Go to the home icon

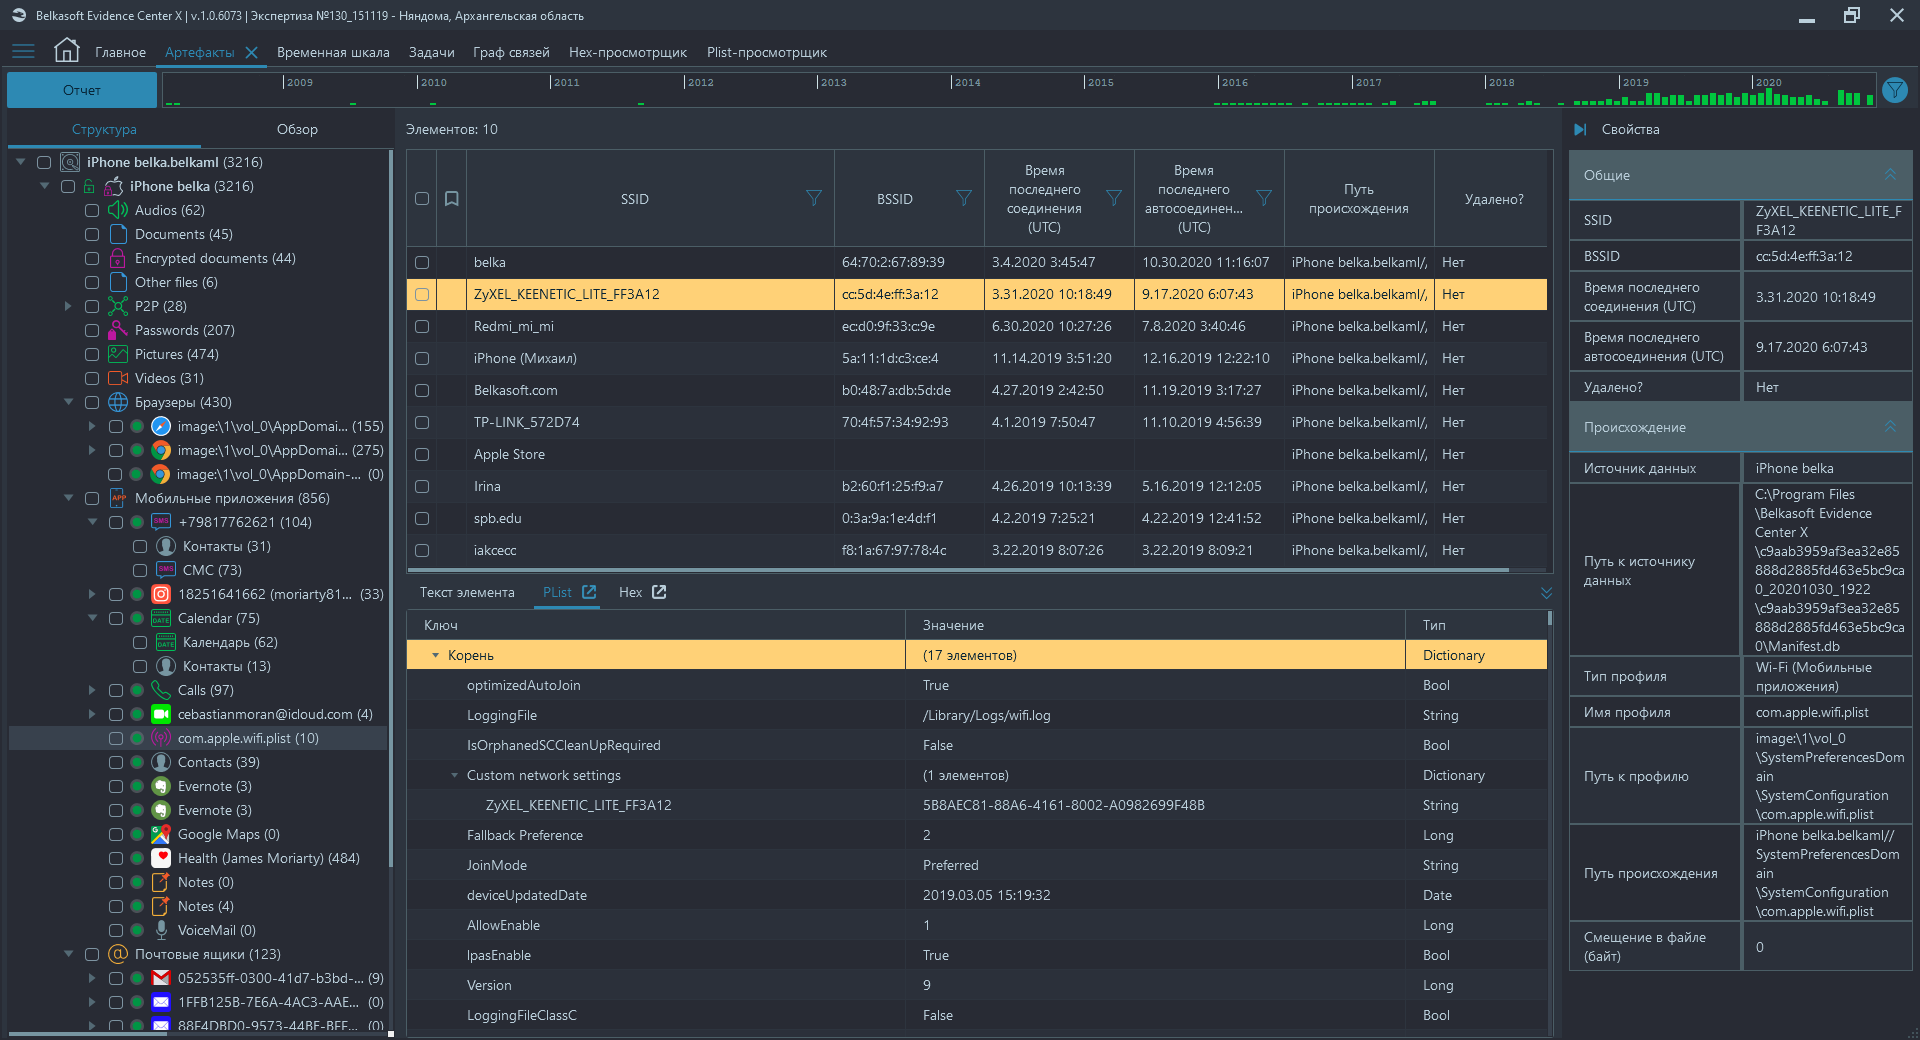(x=66, y=50)
